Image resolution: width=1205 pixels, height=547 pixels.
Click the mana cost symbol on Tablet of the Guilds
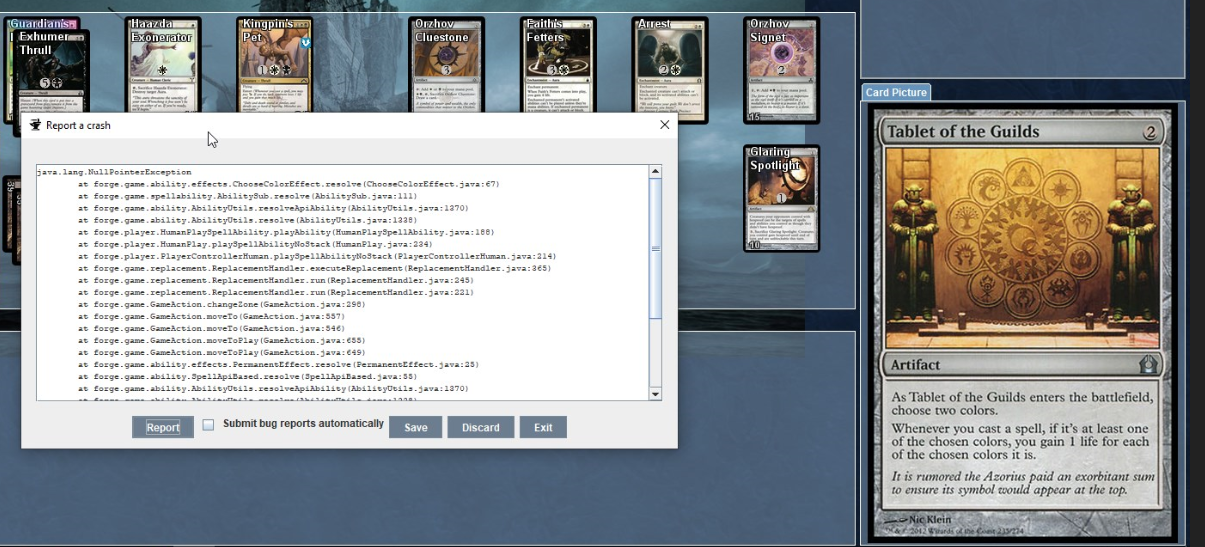point(1150,131)
